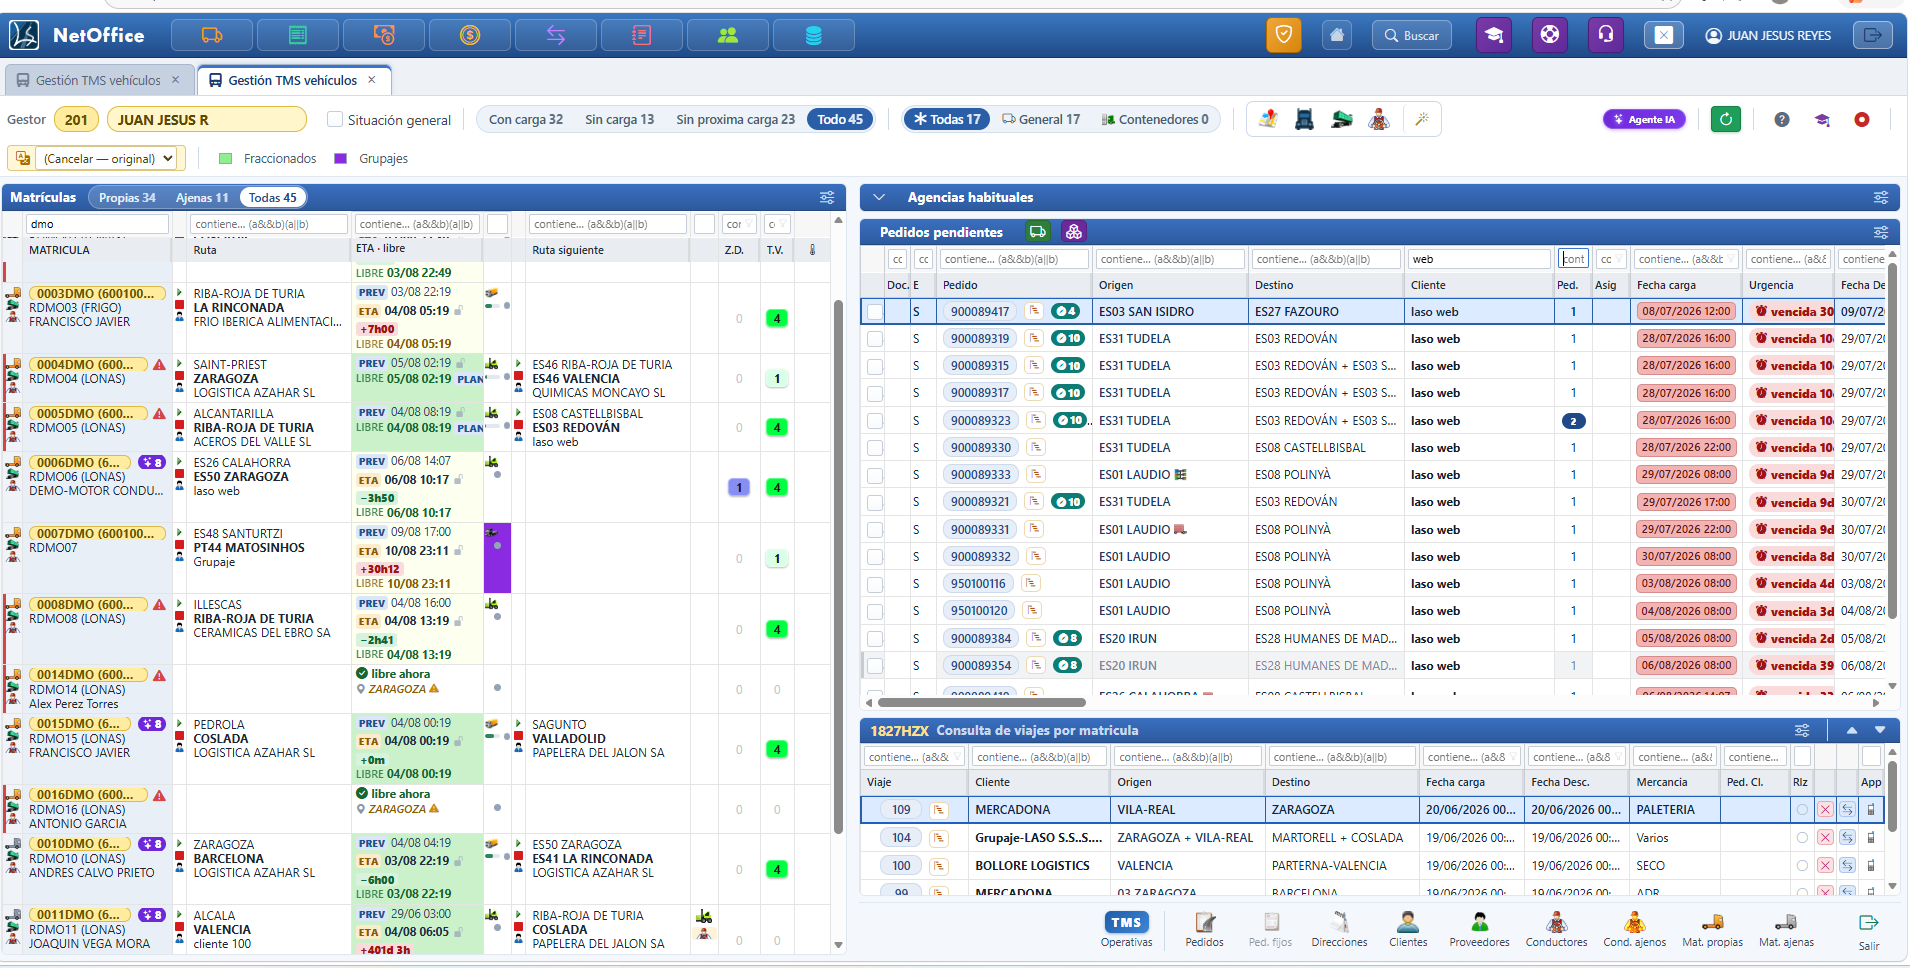This screenshot has width=1910, height=968.
Task: Collapse the Agencias habituales section
Action: pyautogui.click(x=879, y=197)
